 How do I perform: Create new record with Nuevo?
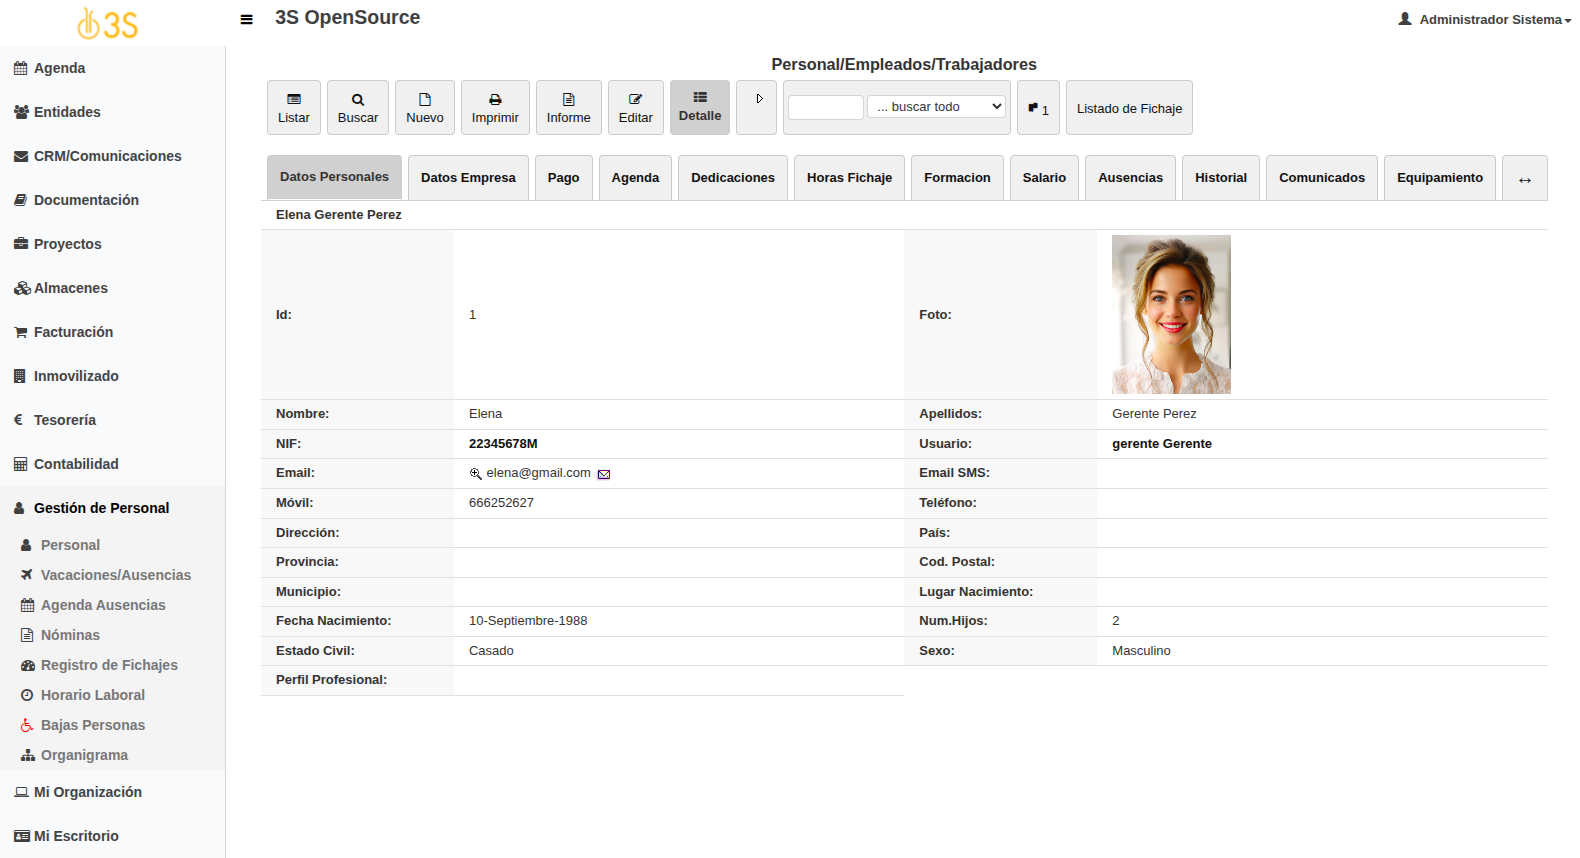[x=425, y=108]
